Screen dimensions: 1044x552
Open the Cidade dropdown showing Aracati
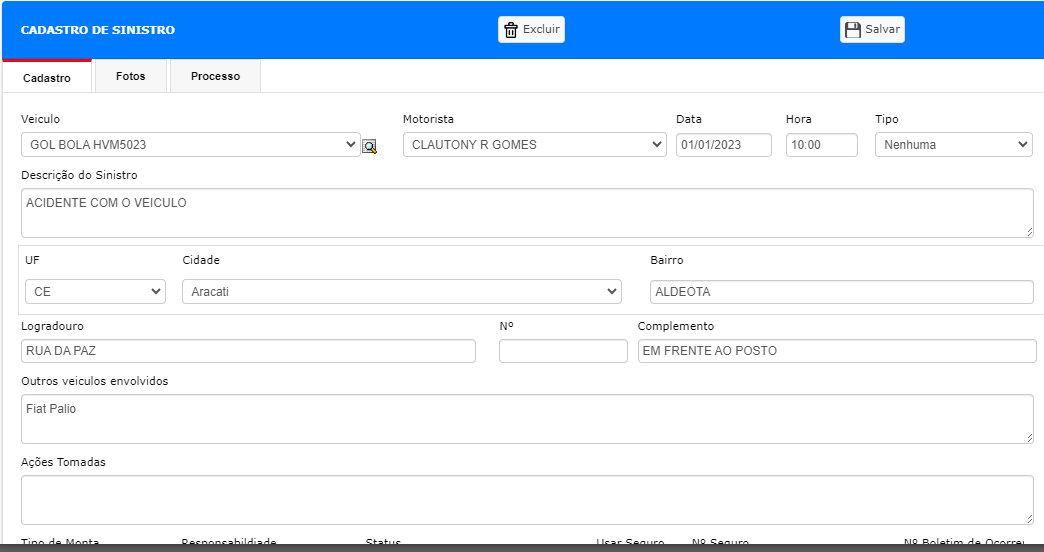401,292
